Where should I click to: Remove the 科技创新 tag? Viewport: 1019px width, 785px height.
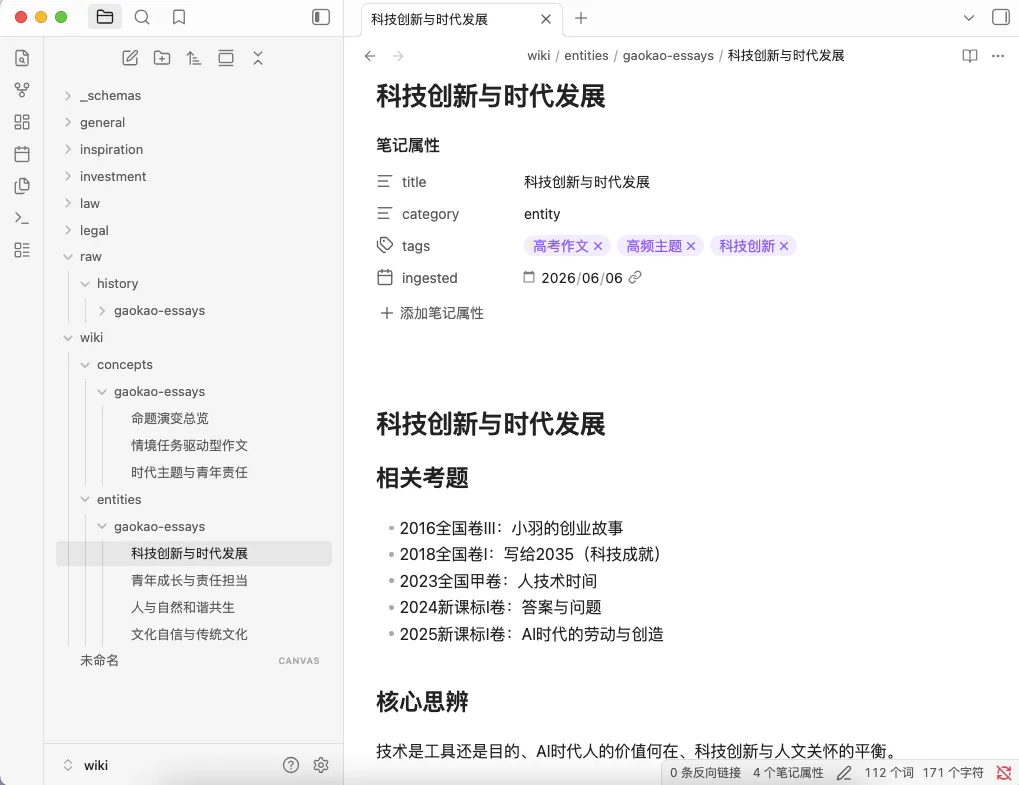(784, 246)
